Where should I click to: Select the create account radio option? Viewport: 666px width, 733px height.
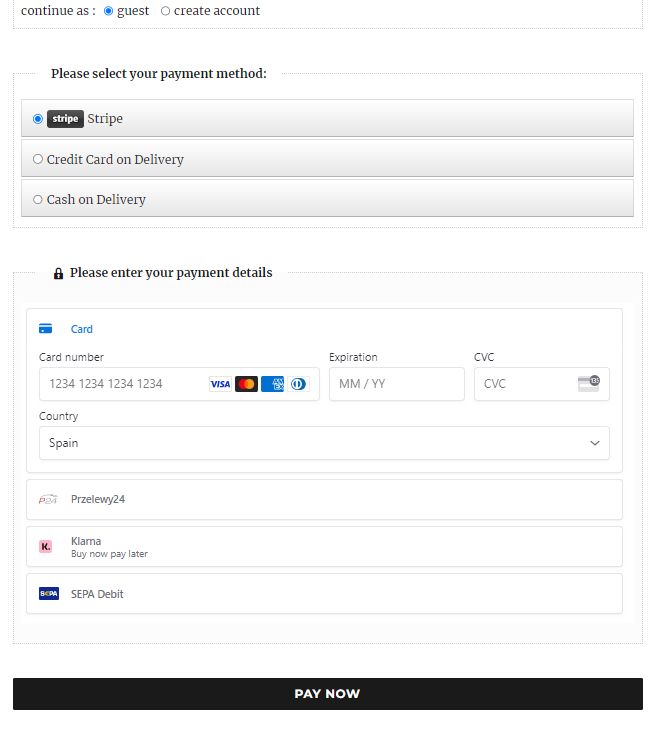click(165, 11)
